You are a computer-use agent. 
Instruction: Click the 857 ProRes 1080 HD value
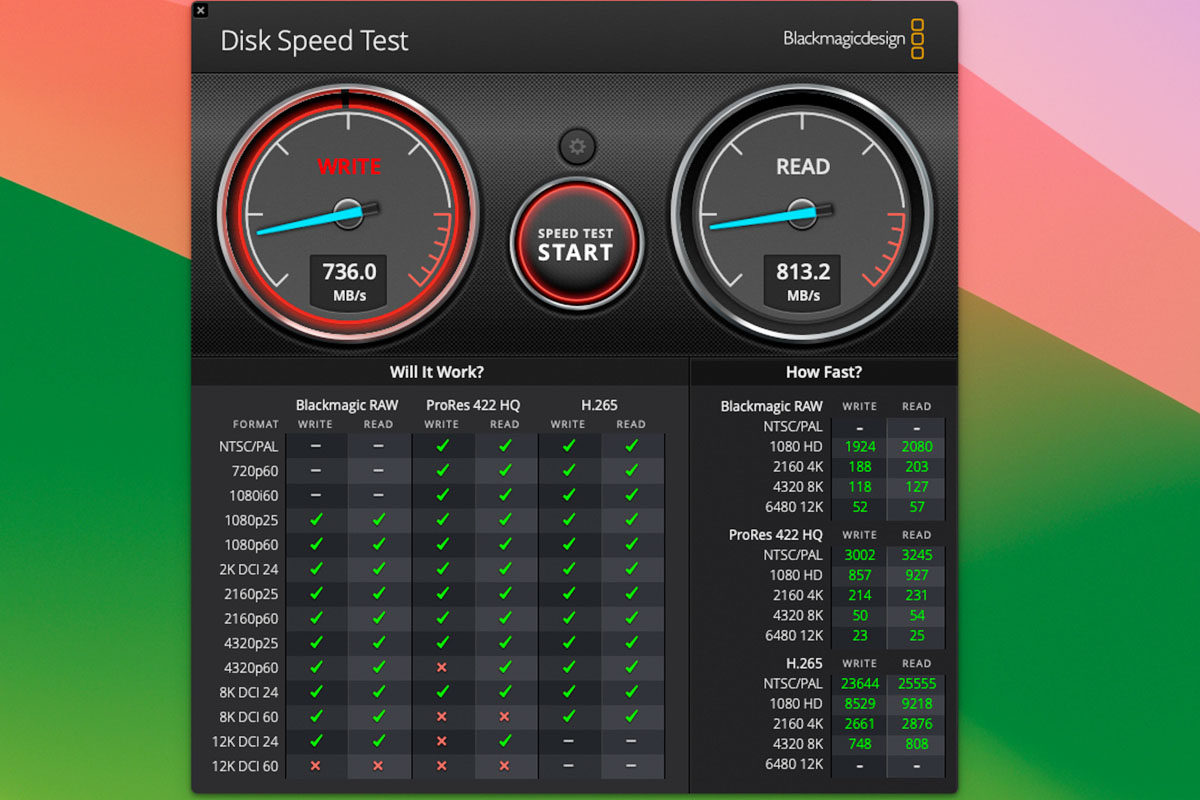859,575
